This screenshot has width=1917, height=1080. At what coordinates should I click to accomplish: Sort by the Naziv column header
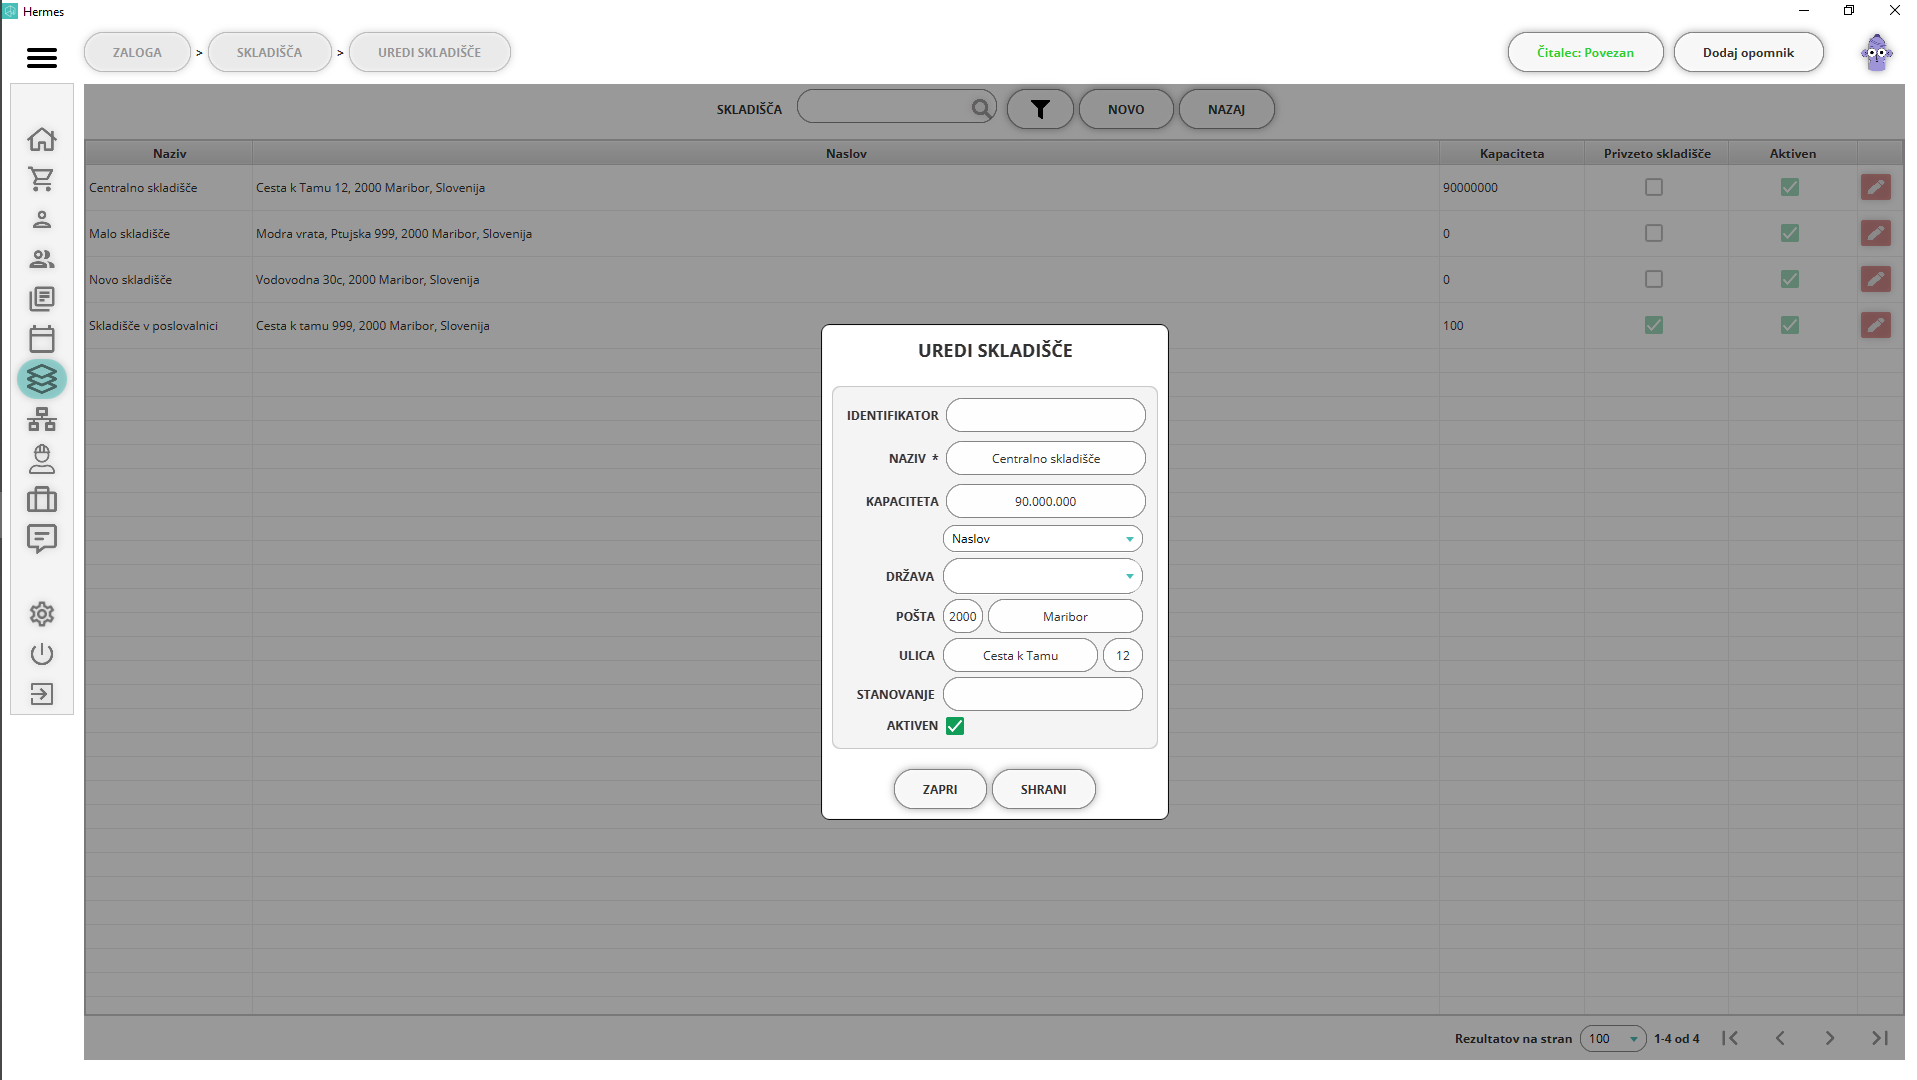(169, 153)
